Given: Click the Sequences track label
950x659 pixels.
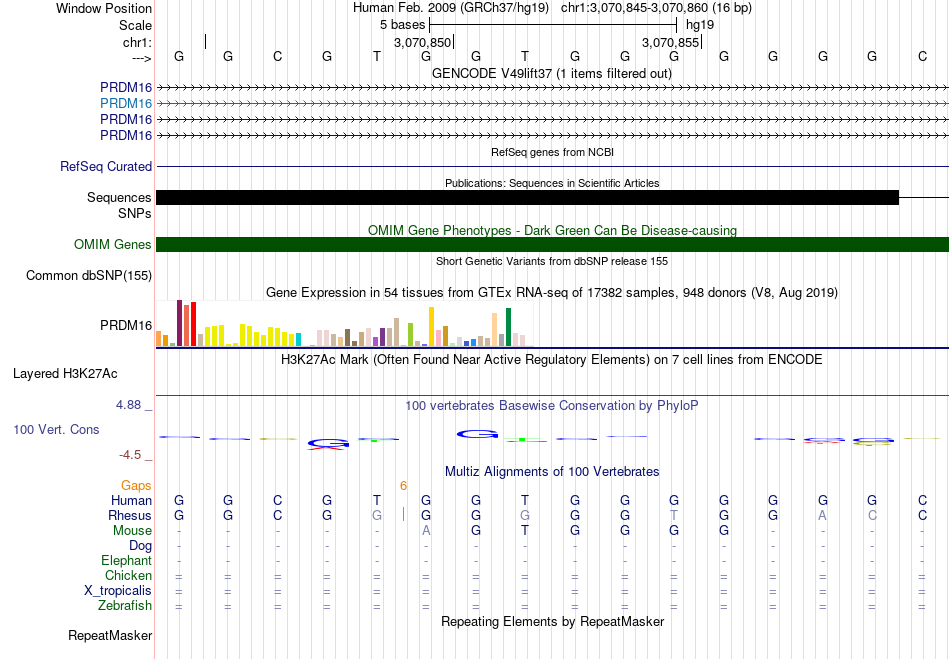Looking at the screenshot, I should coord(119,197).
